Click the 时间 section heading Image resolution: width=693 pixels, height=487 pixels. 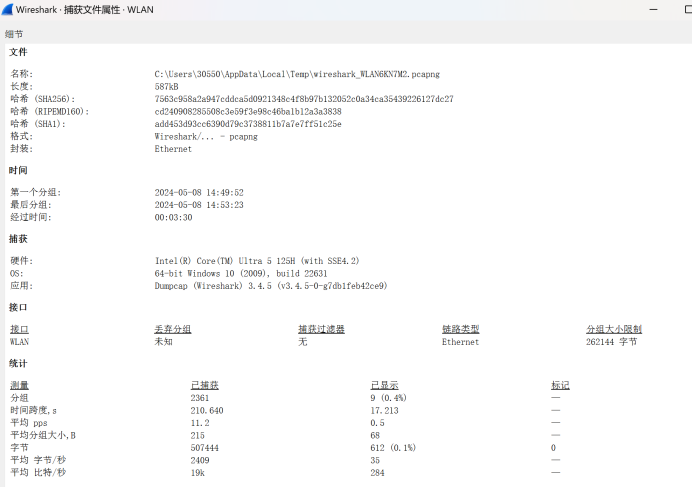tap(18, 170)
